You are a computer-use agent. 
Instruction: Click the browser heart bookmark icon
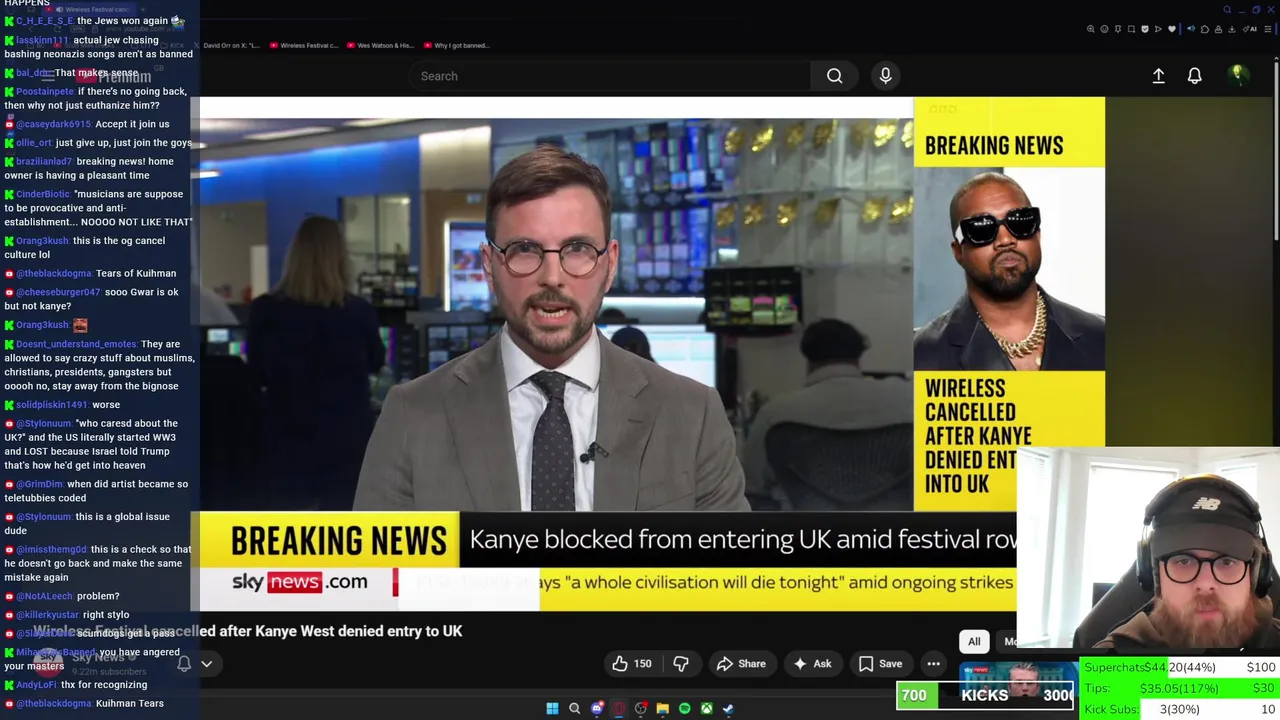[x=1172, y=29]
